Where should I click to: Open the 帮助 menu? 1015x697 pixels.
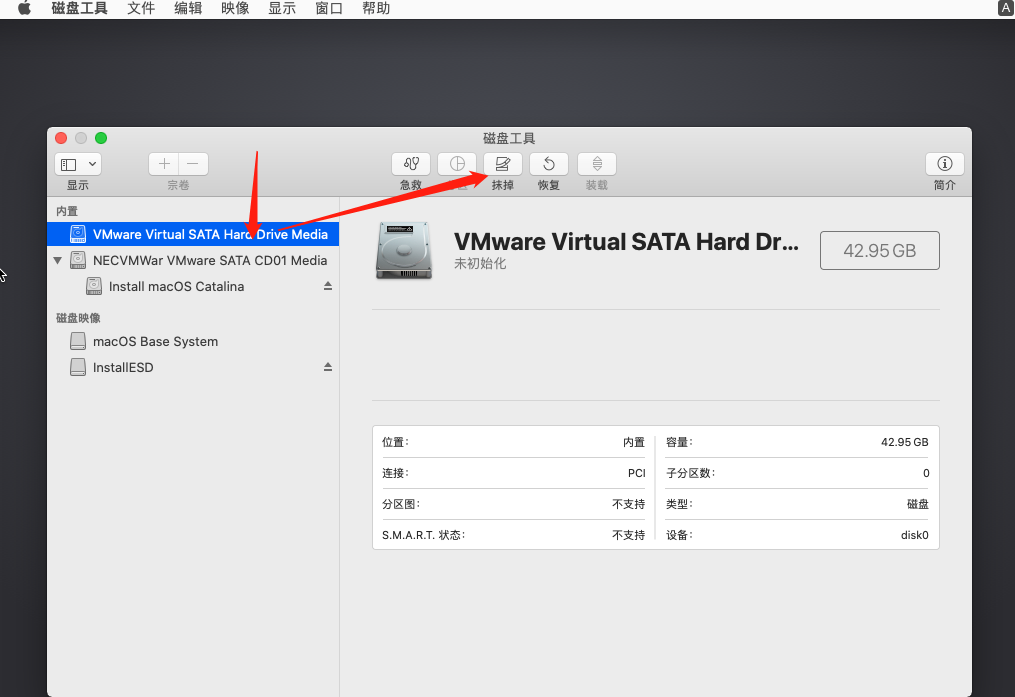[x=375, y=8]
